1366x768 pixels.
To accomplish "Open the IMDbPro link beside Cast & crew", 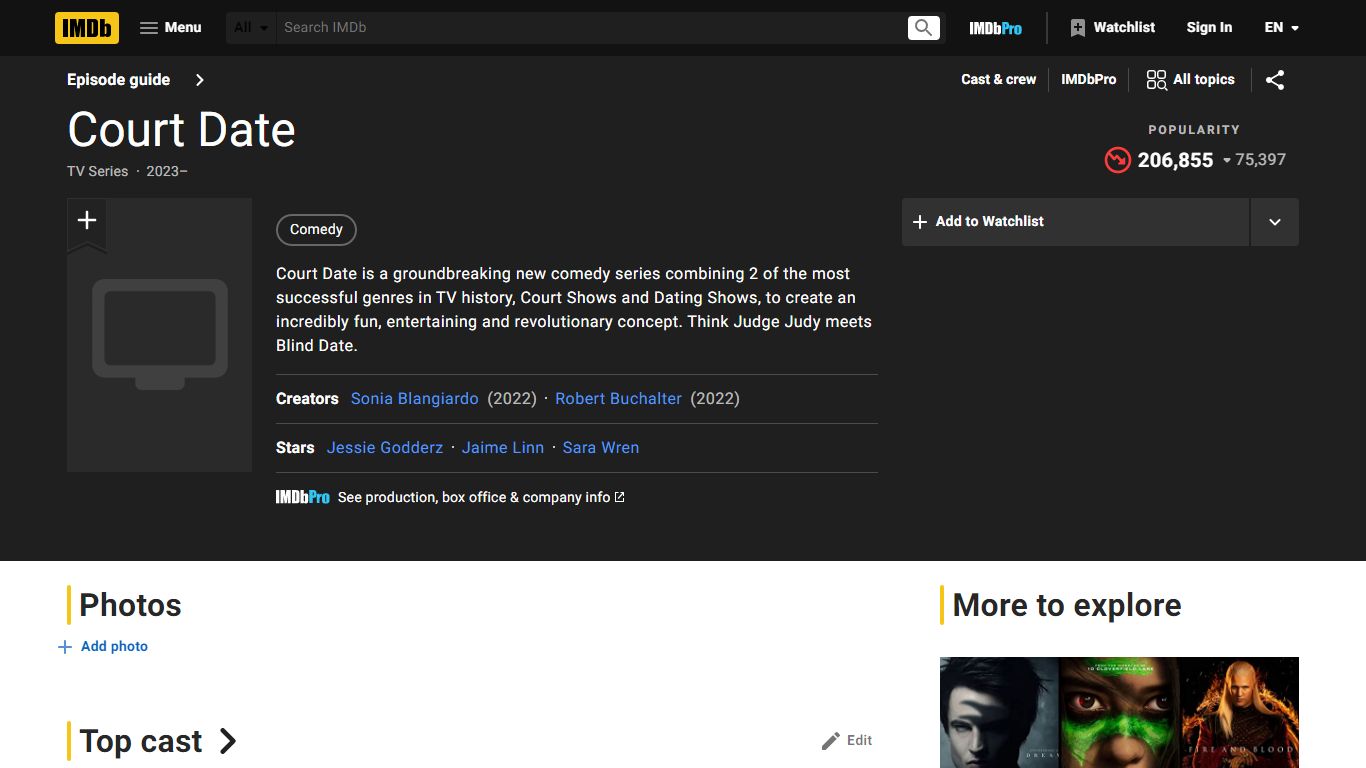I will [x=1088, y=80].
